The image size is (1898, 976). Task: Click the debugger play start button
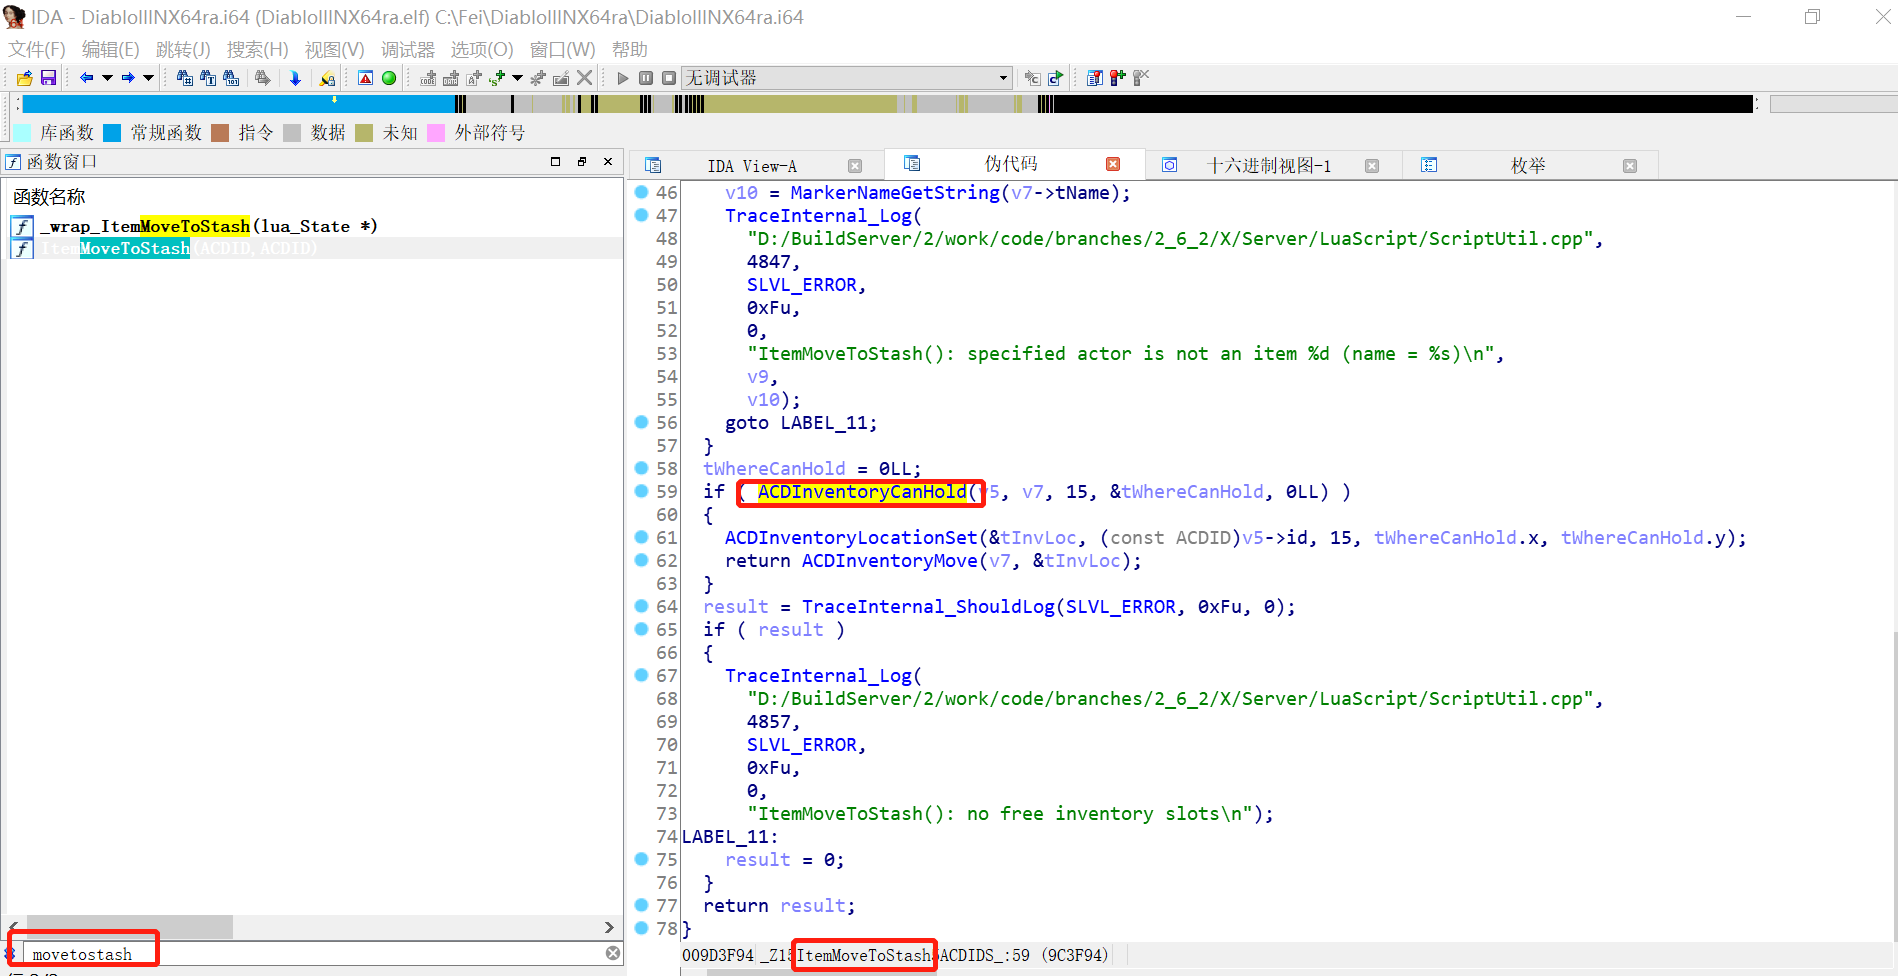click(623, 78)
